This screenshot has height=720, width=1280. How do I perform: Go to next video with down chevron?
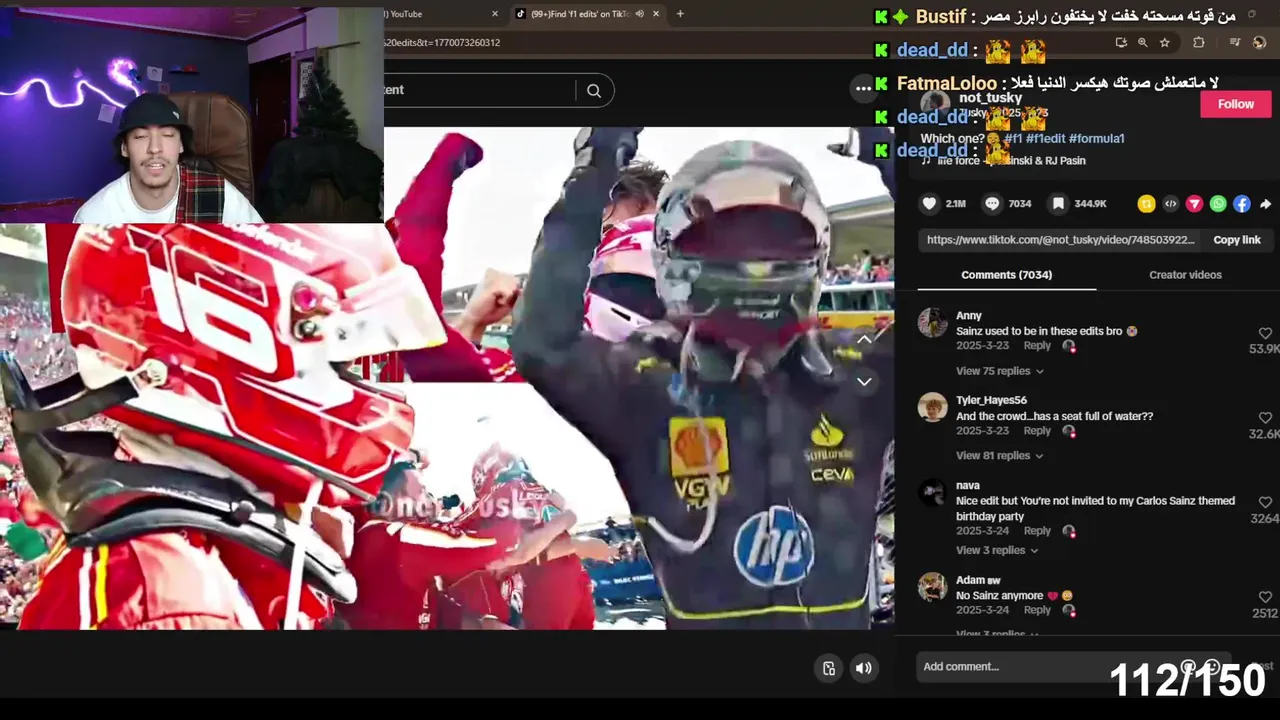click(864, 381)
